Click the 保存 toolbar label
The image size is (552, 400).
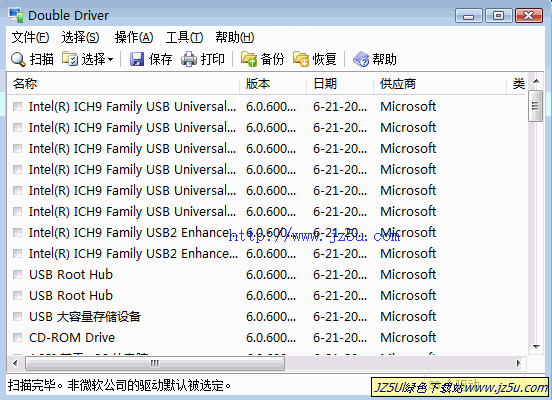(x=161, y=59)
